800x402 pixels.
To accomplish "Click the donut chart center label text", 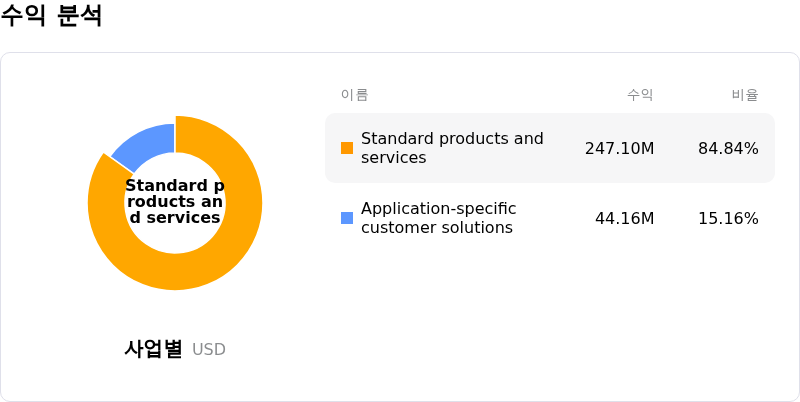I will click(175, 202).
